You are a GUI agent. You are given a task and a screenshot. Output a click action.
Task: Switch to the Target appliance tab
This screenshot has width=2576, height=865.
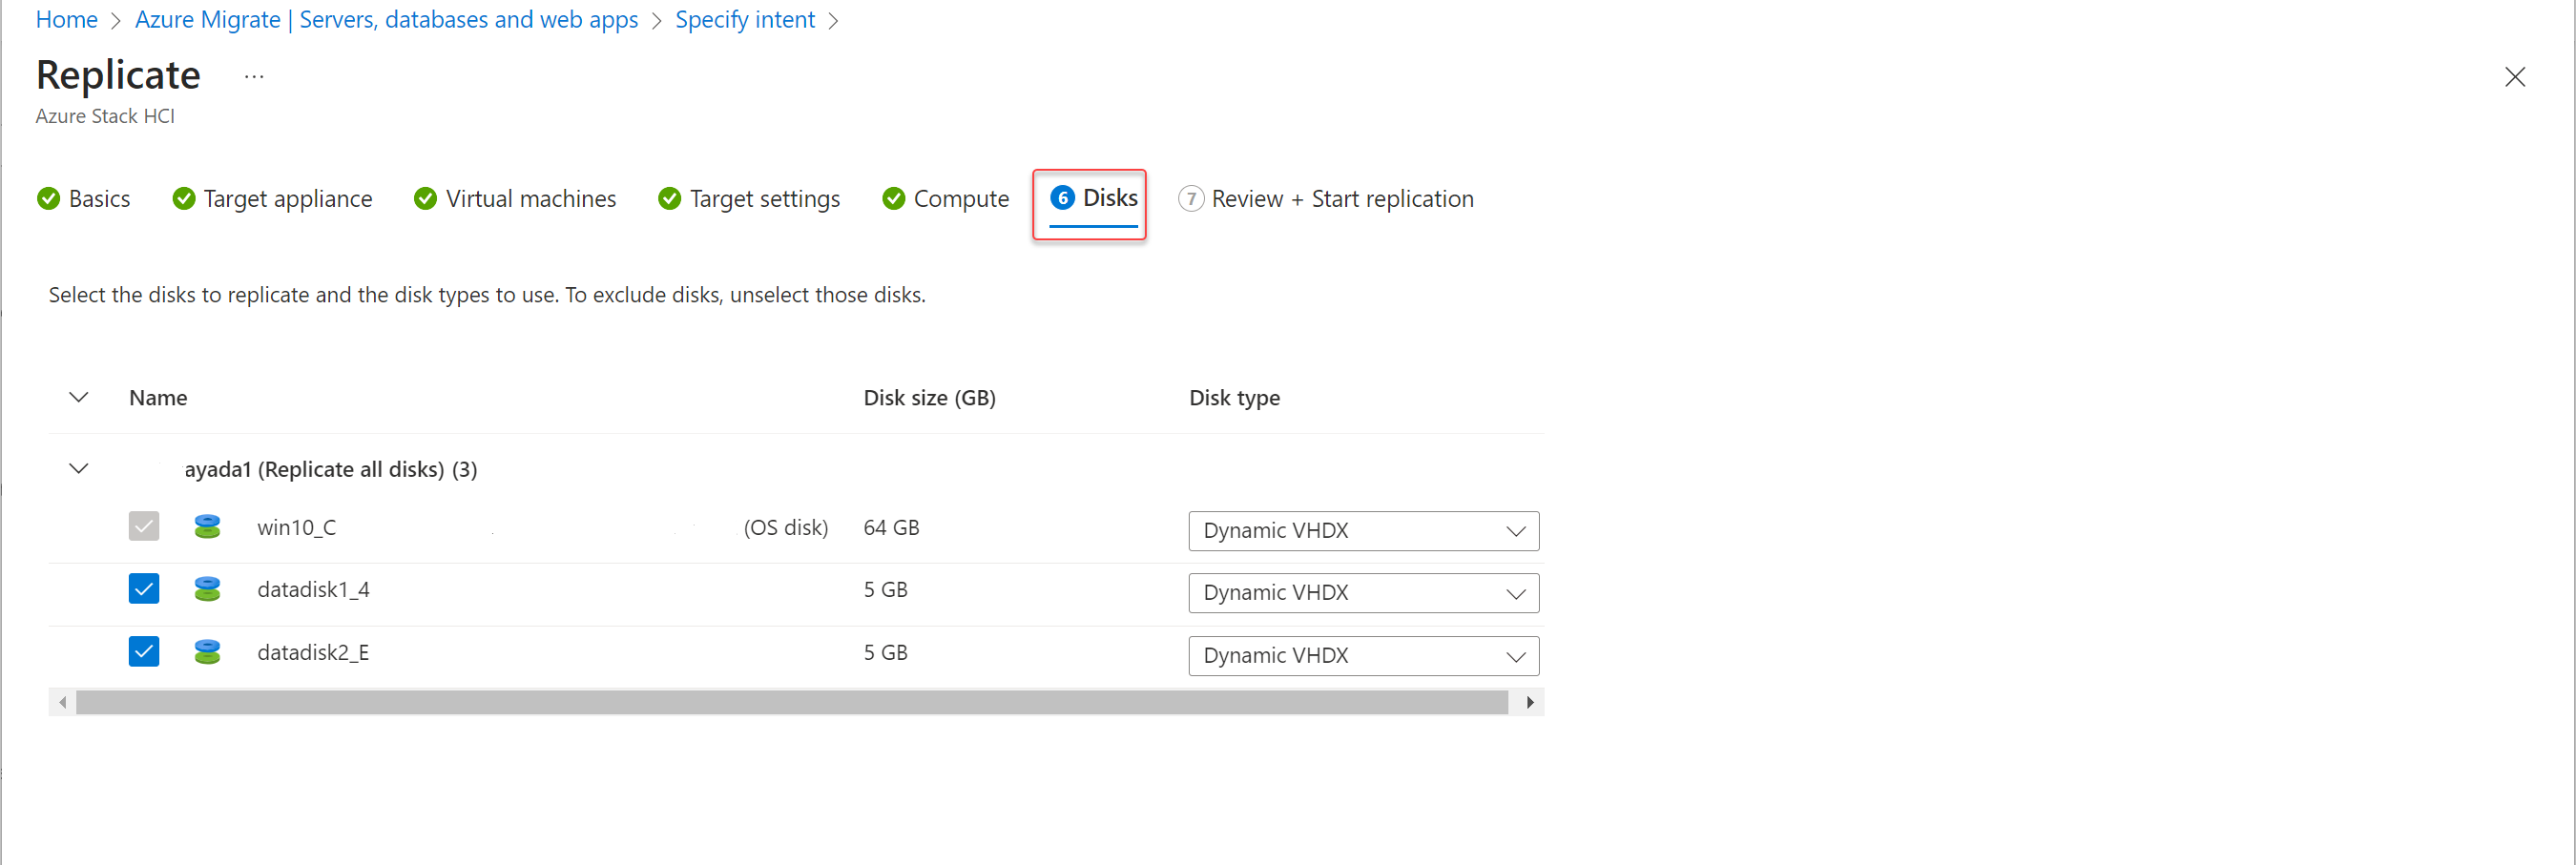(272, 199)
